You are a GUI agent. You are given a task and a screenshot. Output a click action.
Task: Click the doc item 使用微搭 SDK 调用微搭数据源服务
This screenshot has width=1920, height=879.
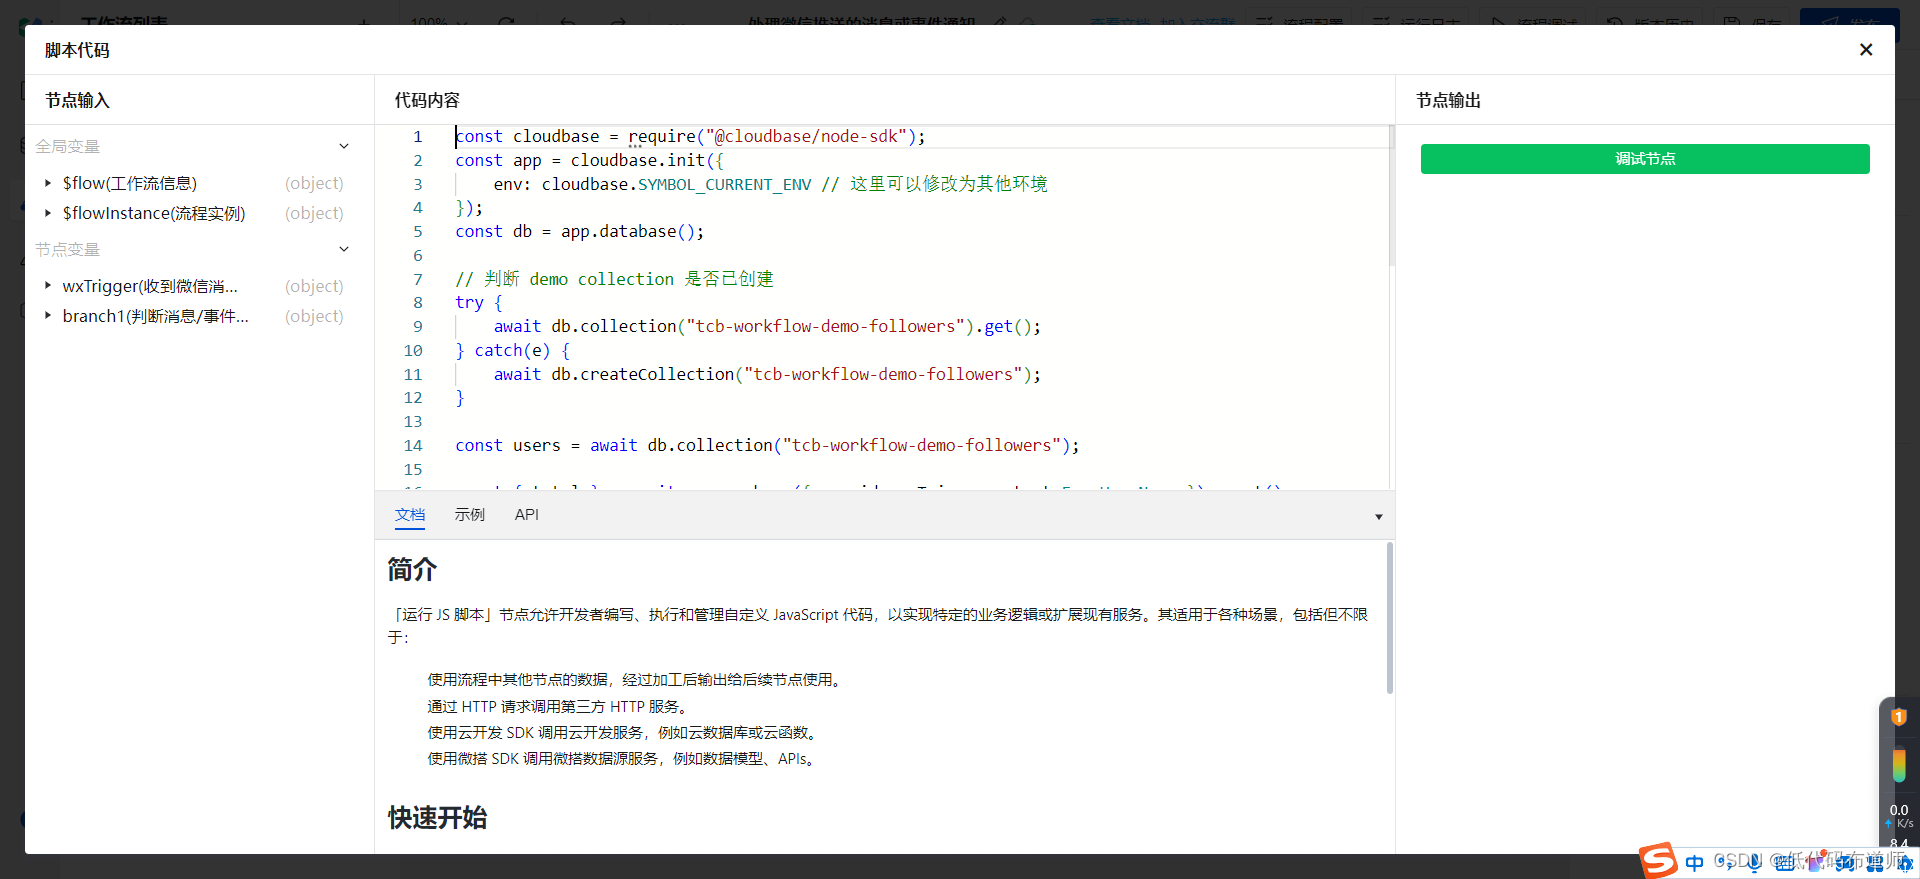624,758
